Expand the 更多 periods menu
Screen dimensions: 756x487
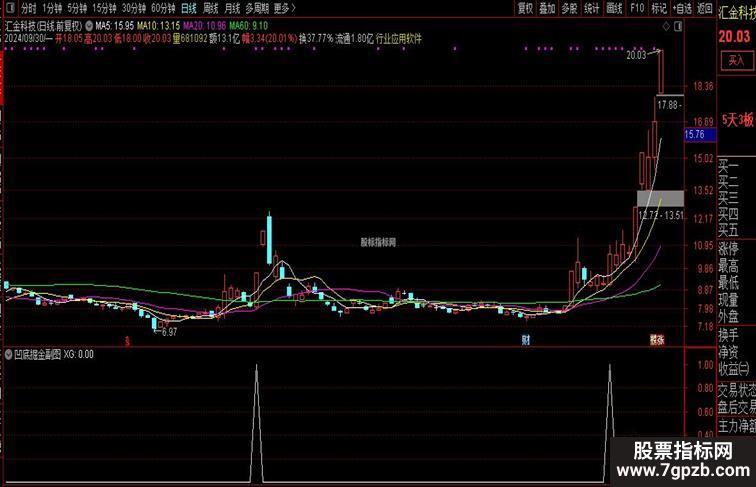(x=284, y=8)
